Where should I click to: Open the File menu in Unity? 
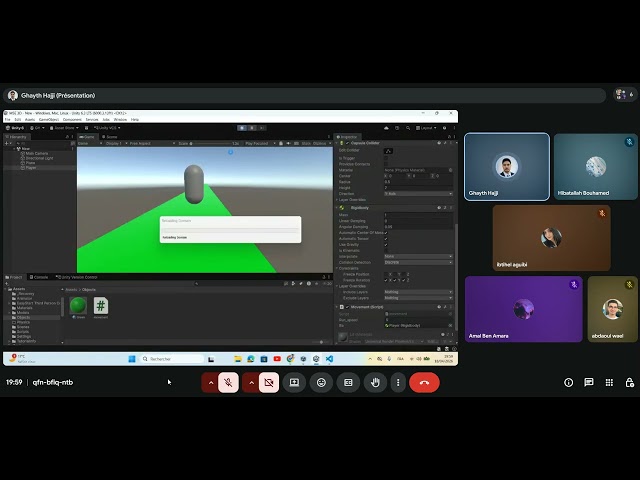click(7, 120)
